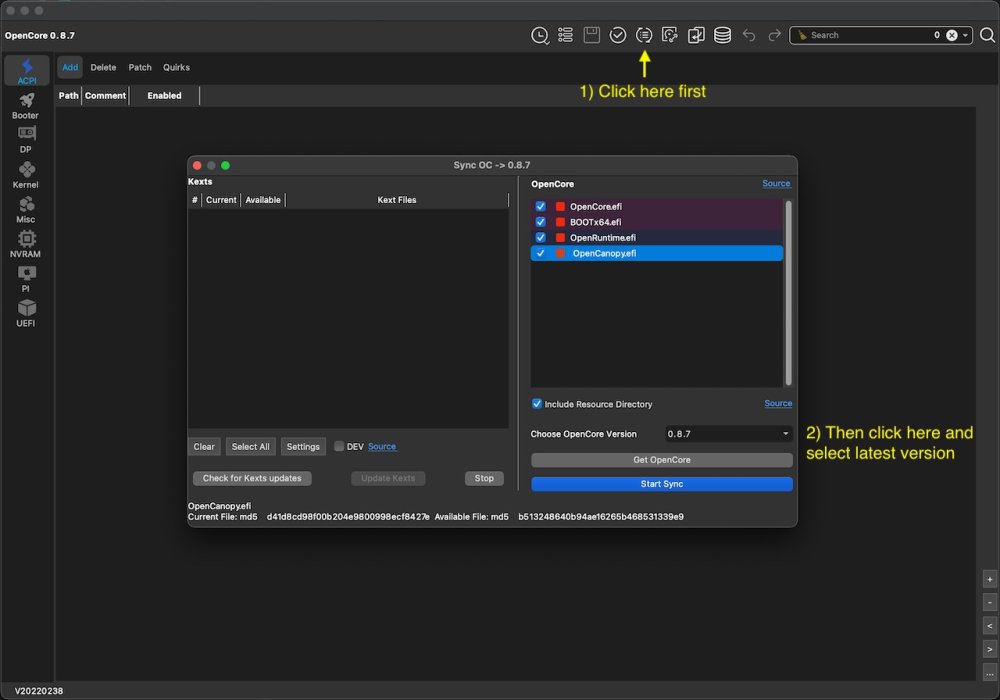The image size is (1000, 700).
Task: Open the search options dropdown arrow
Action: point(966,35)
